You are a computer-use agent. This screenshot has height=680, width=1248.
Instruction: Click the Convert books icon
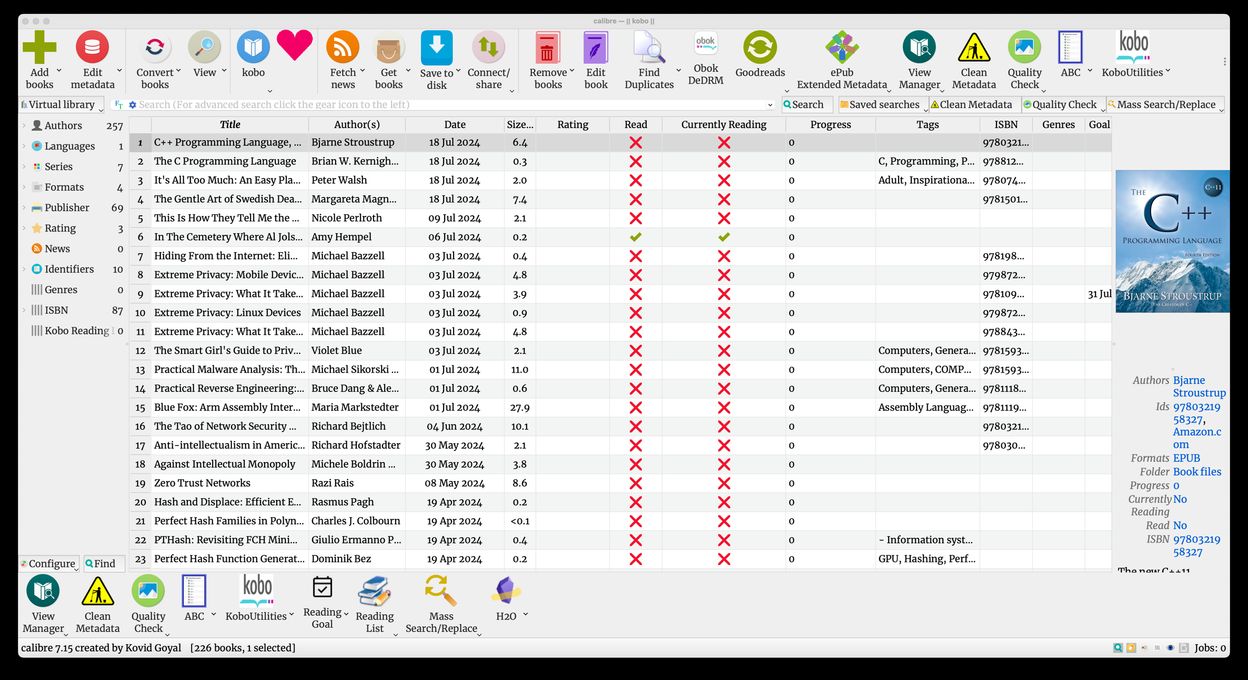coord(154,47)
